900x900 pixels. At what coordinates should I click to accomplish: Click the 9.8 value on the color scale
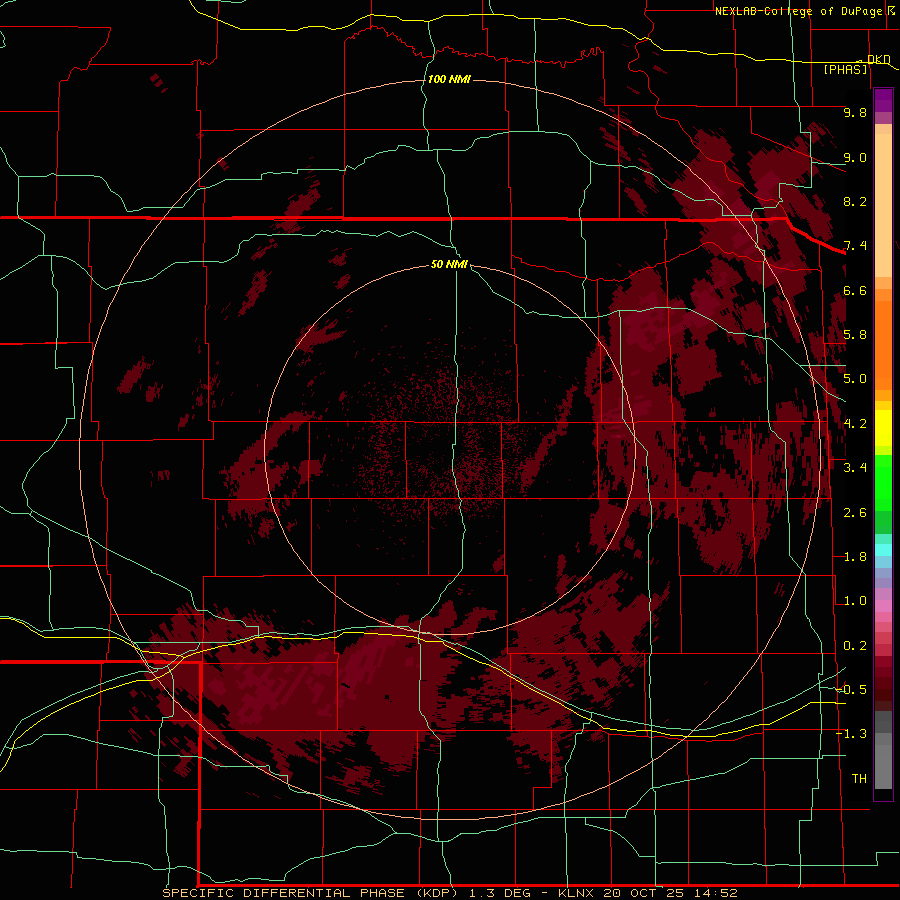coord(855,112)
